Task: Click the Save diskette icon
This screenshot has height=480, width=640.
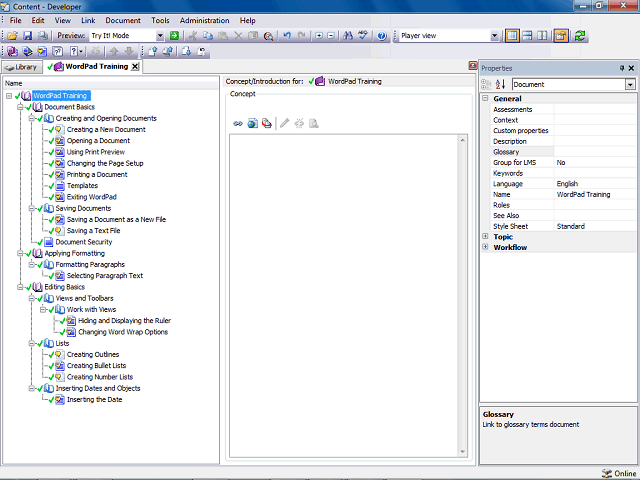Action: point(27,36)
